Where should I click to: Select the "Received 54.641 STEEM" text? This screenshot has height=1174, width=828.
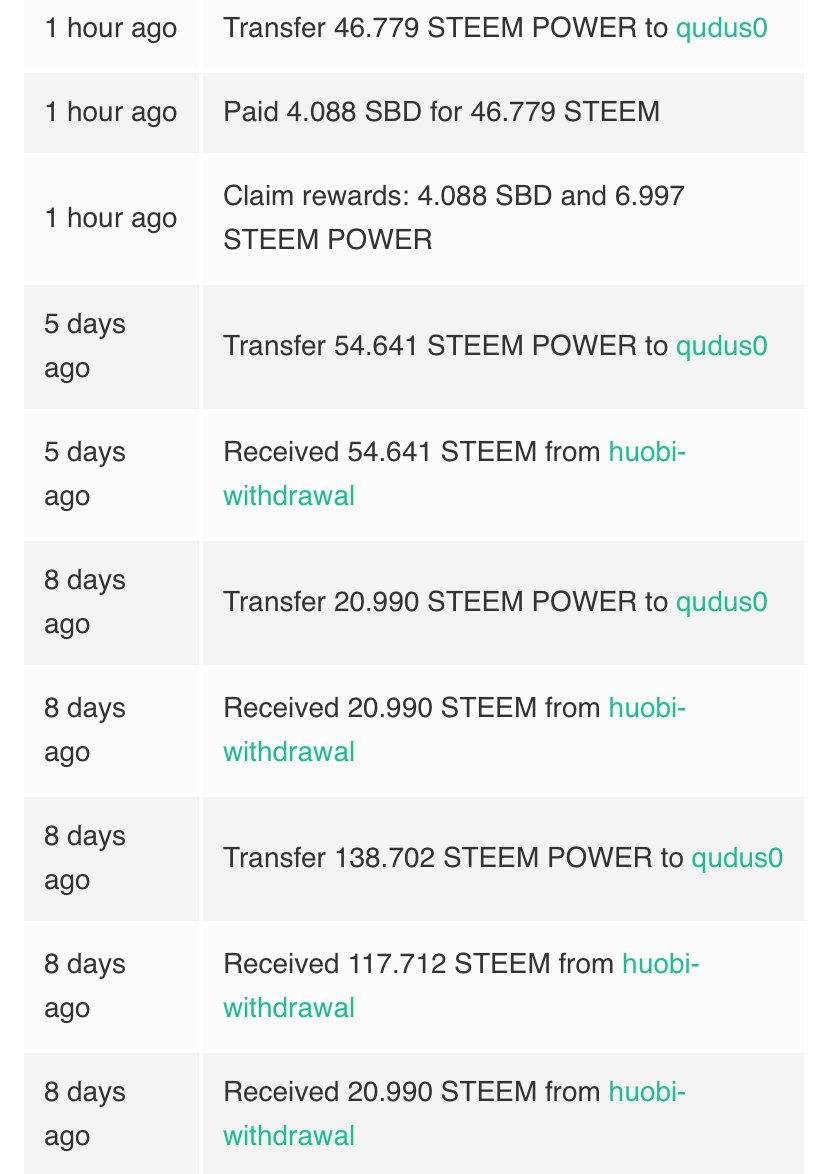380,452
